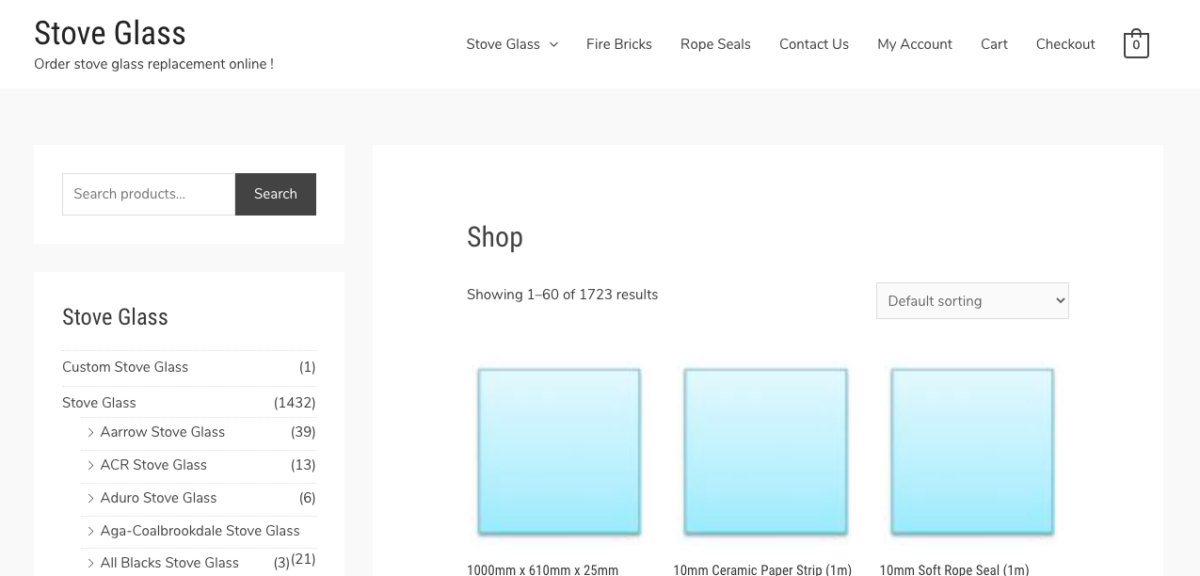Open the shopping cart bag icon
The image size is (1200, 576).
[1135, 44]
